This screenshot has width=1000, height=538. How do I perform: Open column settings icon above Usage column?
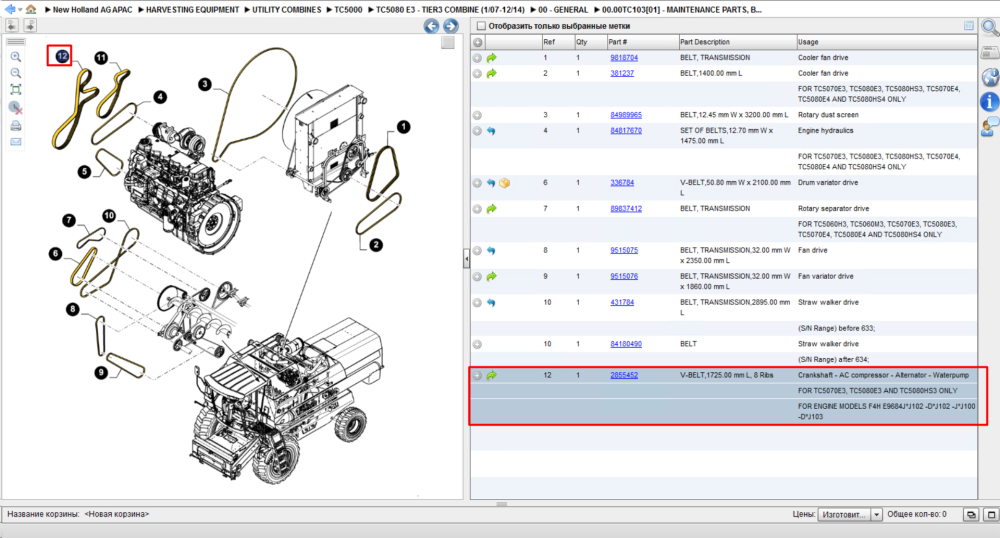969,25
